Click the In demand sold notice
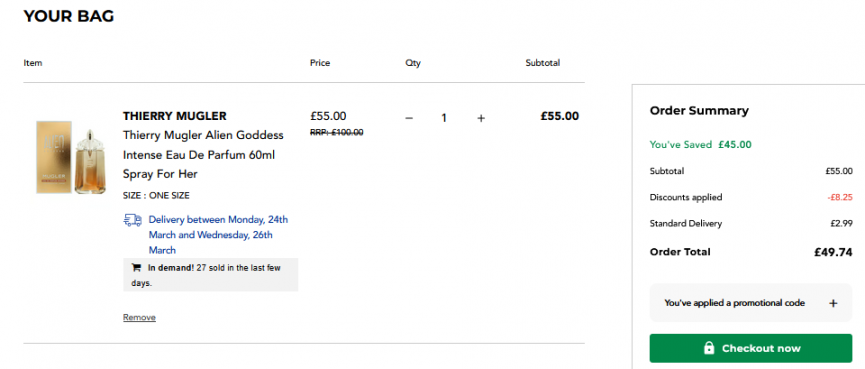 210,275
